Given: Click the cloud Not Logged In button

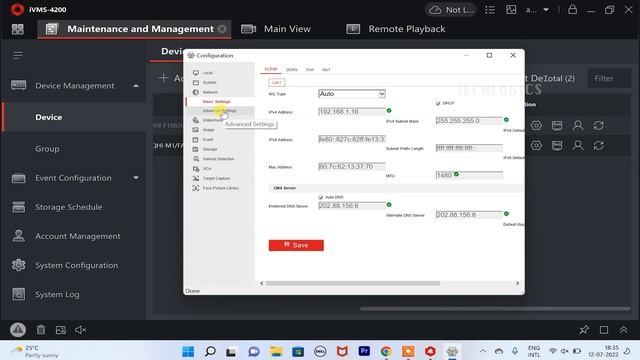Looking at the screenshot, I should (x=451, y=10).
